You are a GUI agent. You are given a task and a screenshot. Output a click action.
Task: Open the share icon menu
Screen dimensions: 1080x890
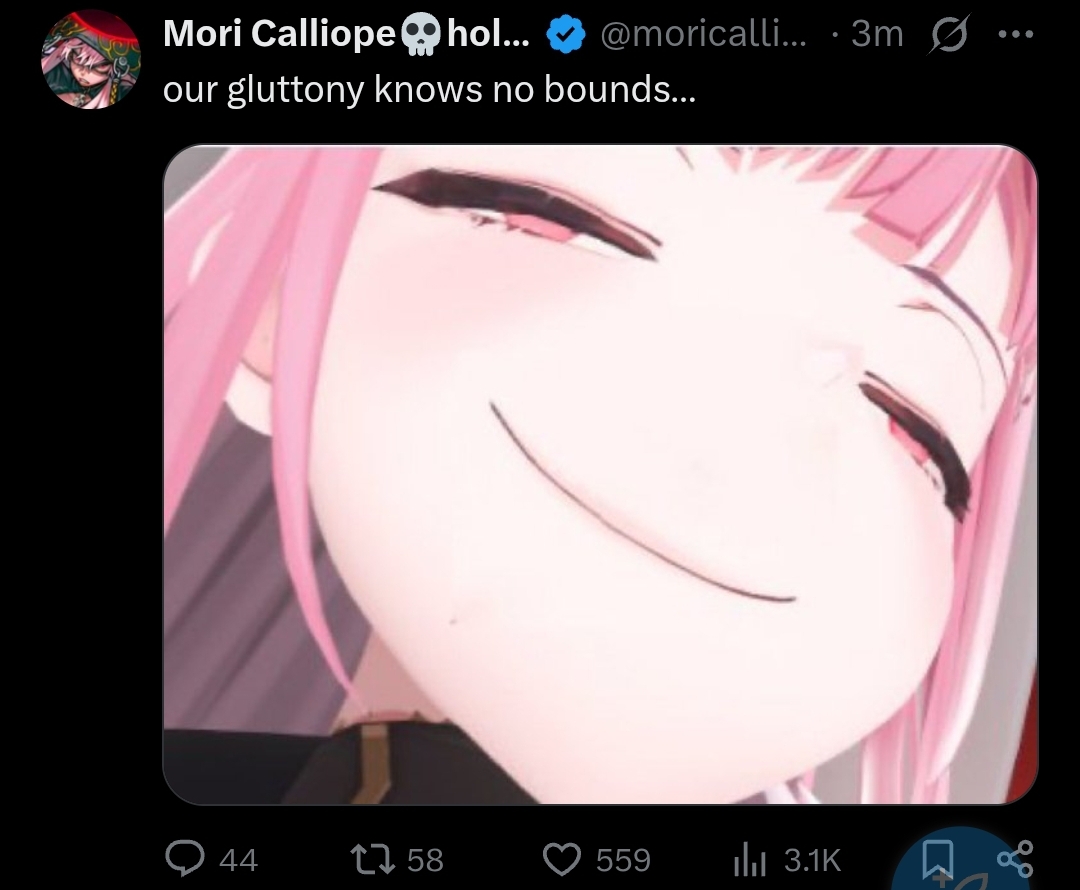click(1012, 860)
